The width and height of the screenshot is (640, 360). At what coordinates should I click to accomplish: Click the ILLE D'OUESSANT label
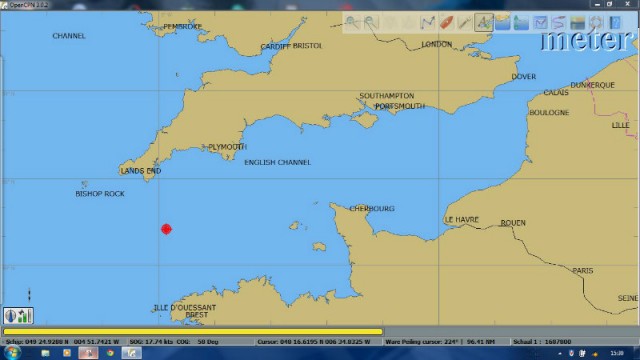[x=185, y=308]
